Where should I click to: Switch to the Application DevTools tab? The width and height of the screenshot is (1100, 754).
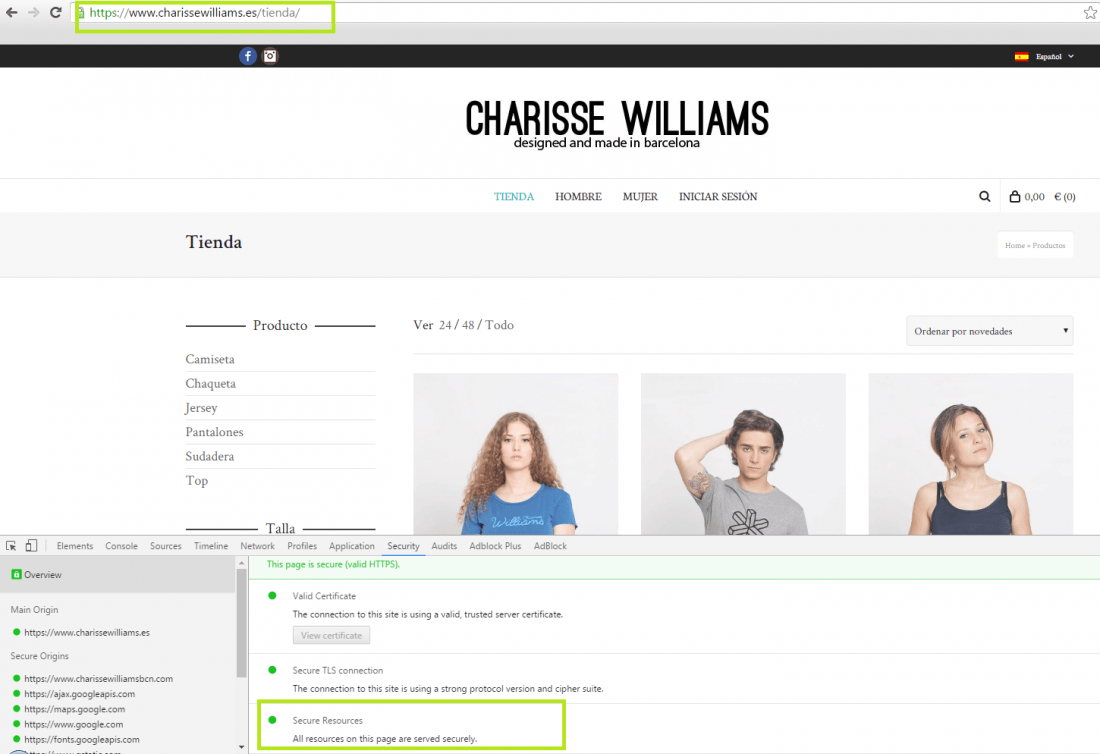tap(351, 546)
